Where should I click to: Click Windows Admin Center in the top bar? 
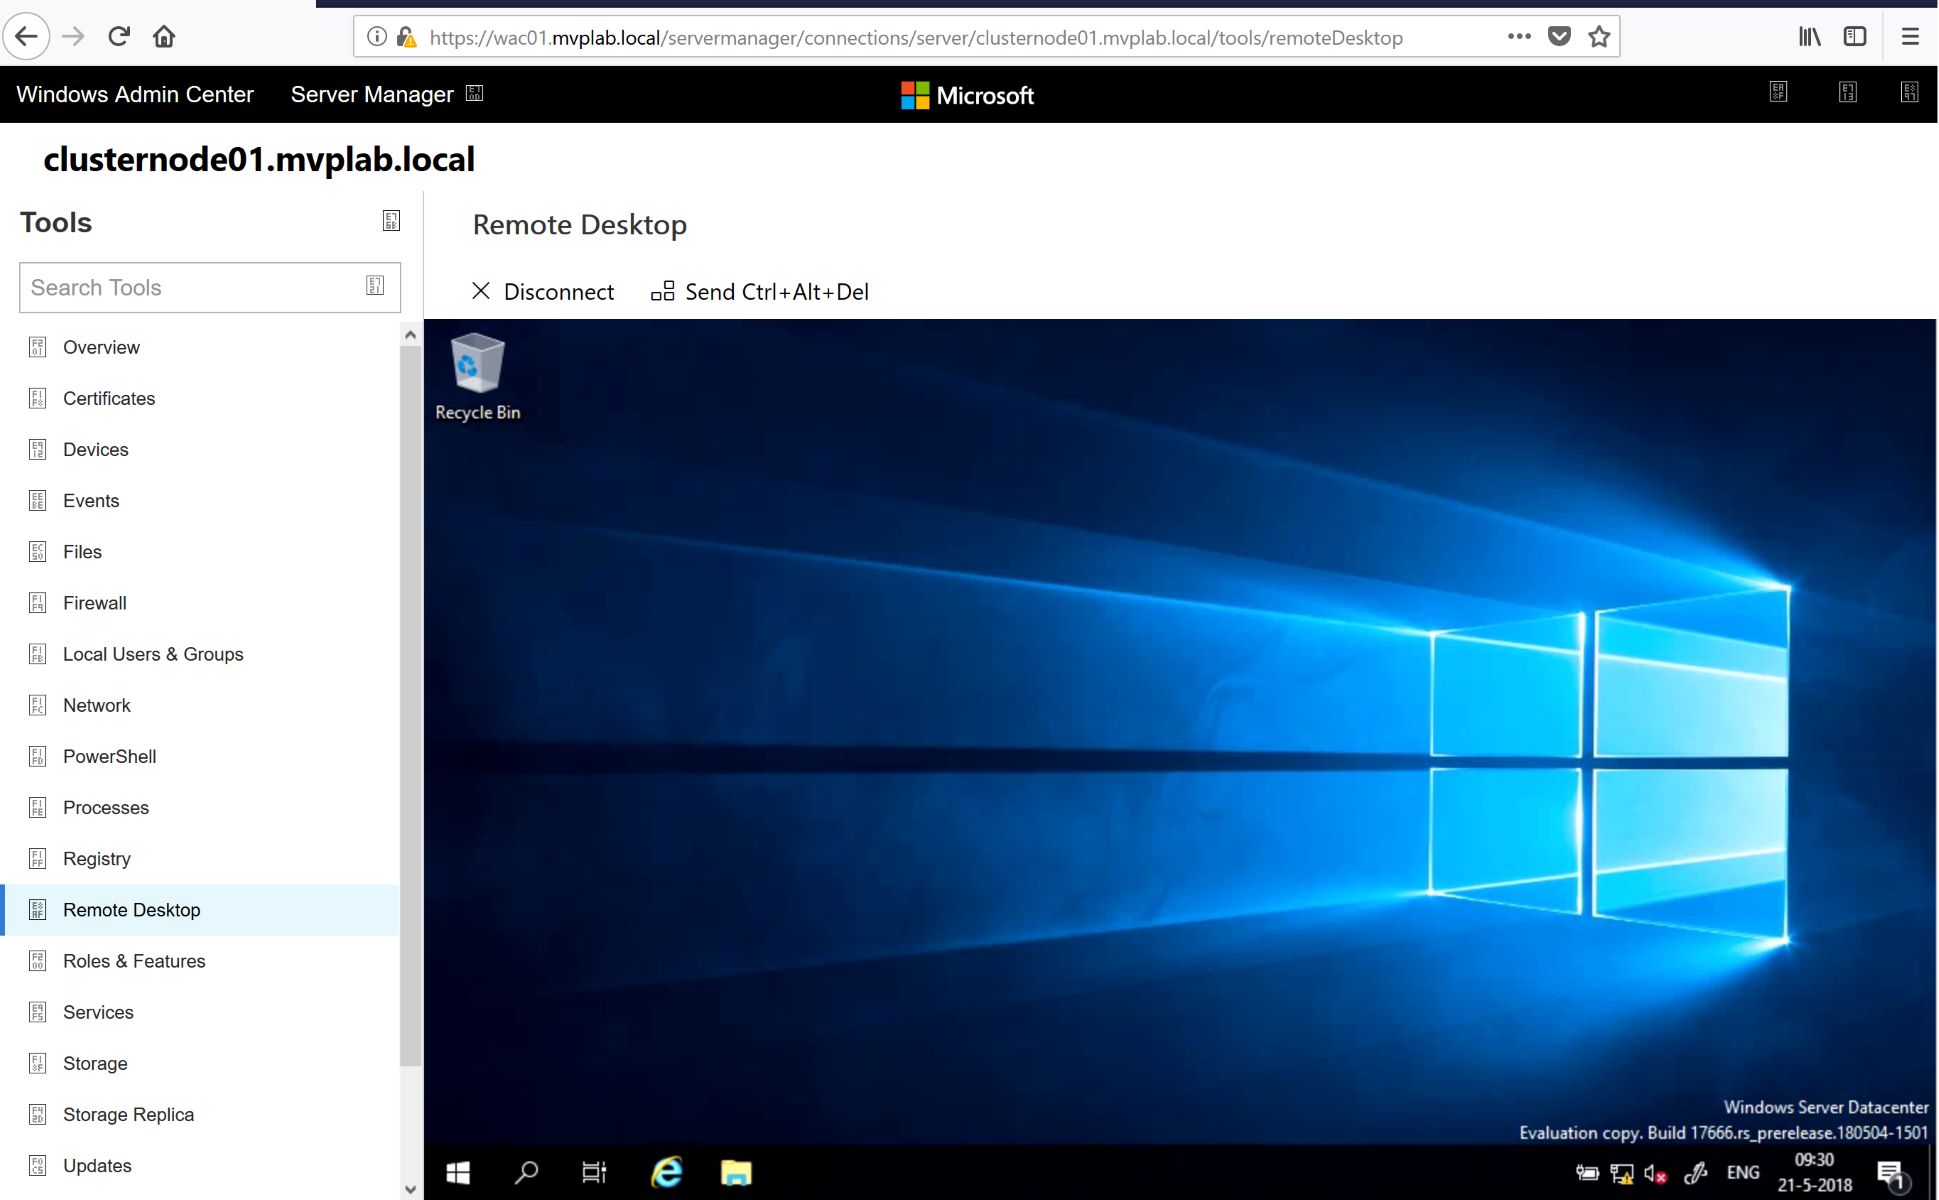tap(134, 94)
